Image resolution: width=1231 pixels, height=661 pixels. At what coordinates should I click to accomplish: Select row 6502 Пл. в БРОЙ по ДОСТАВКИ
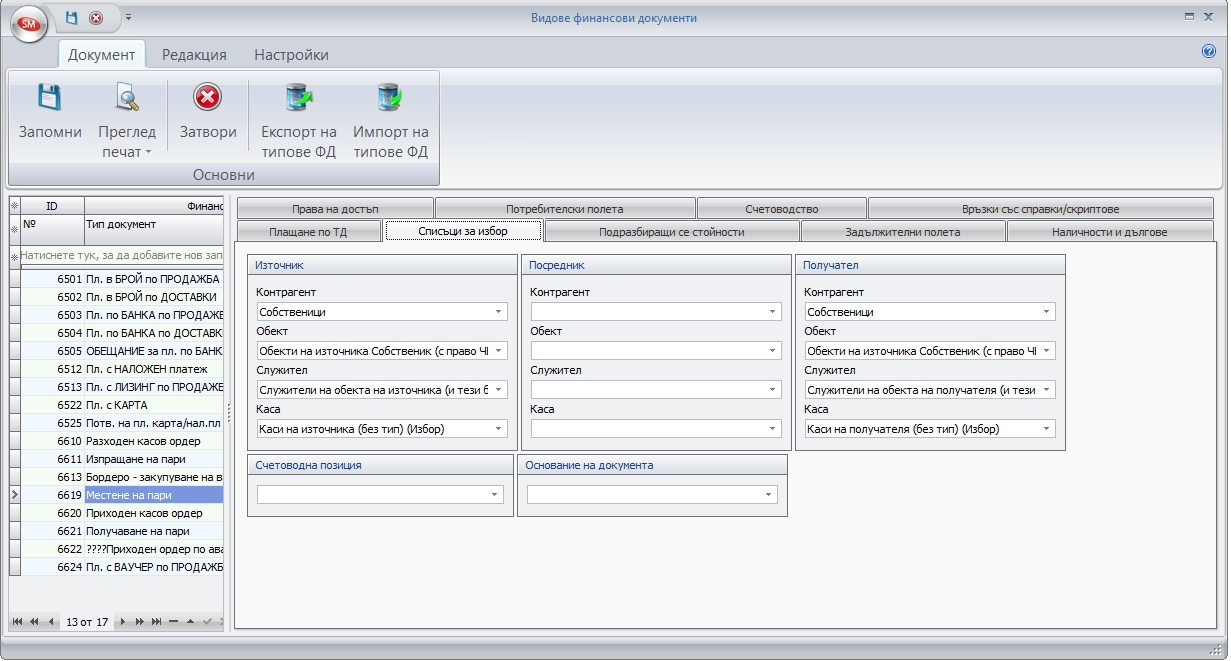pos(121,297)
